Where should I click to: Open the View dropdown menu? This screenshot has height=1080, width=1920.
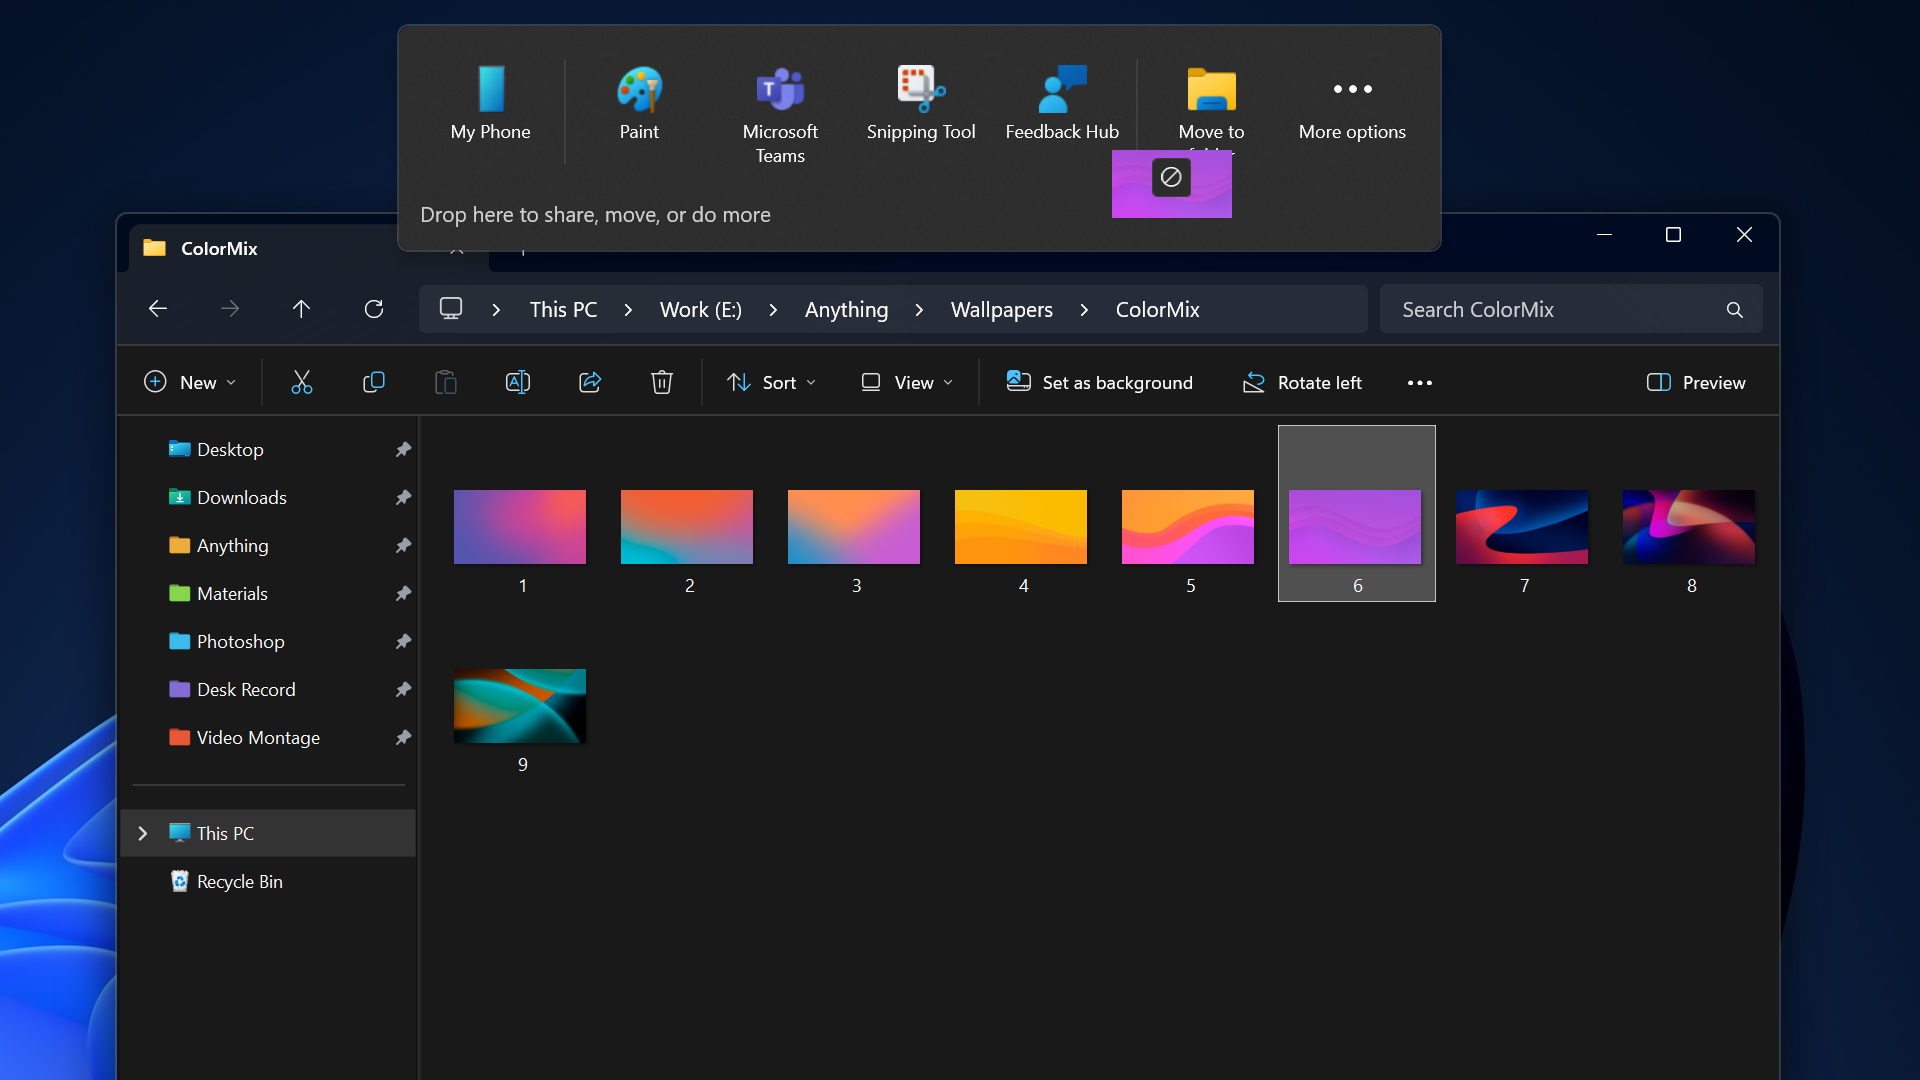pos(906,382)
